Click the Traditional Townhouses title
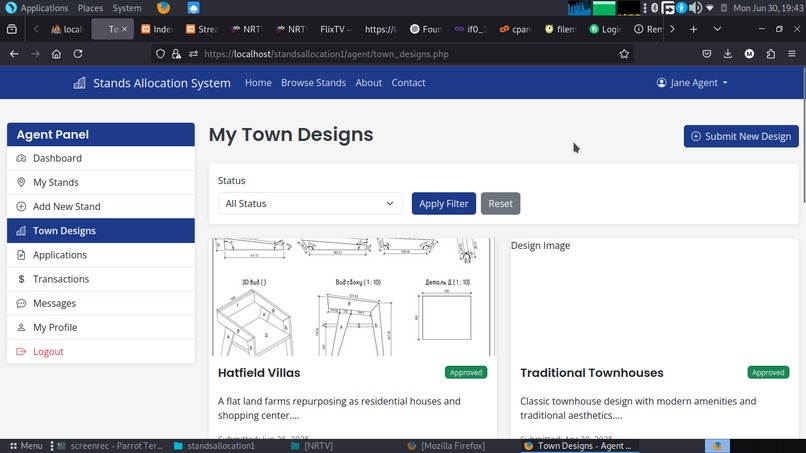Image resolution: width=806 pixels, height=453 pixels. click(592, 373)
